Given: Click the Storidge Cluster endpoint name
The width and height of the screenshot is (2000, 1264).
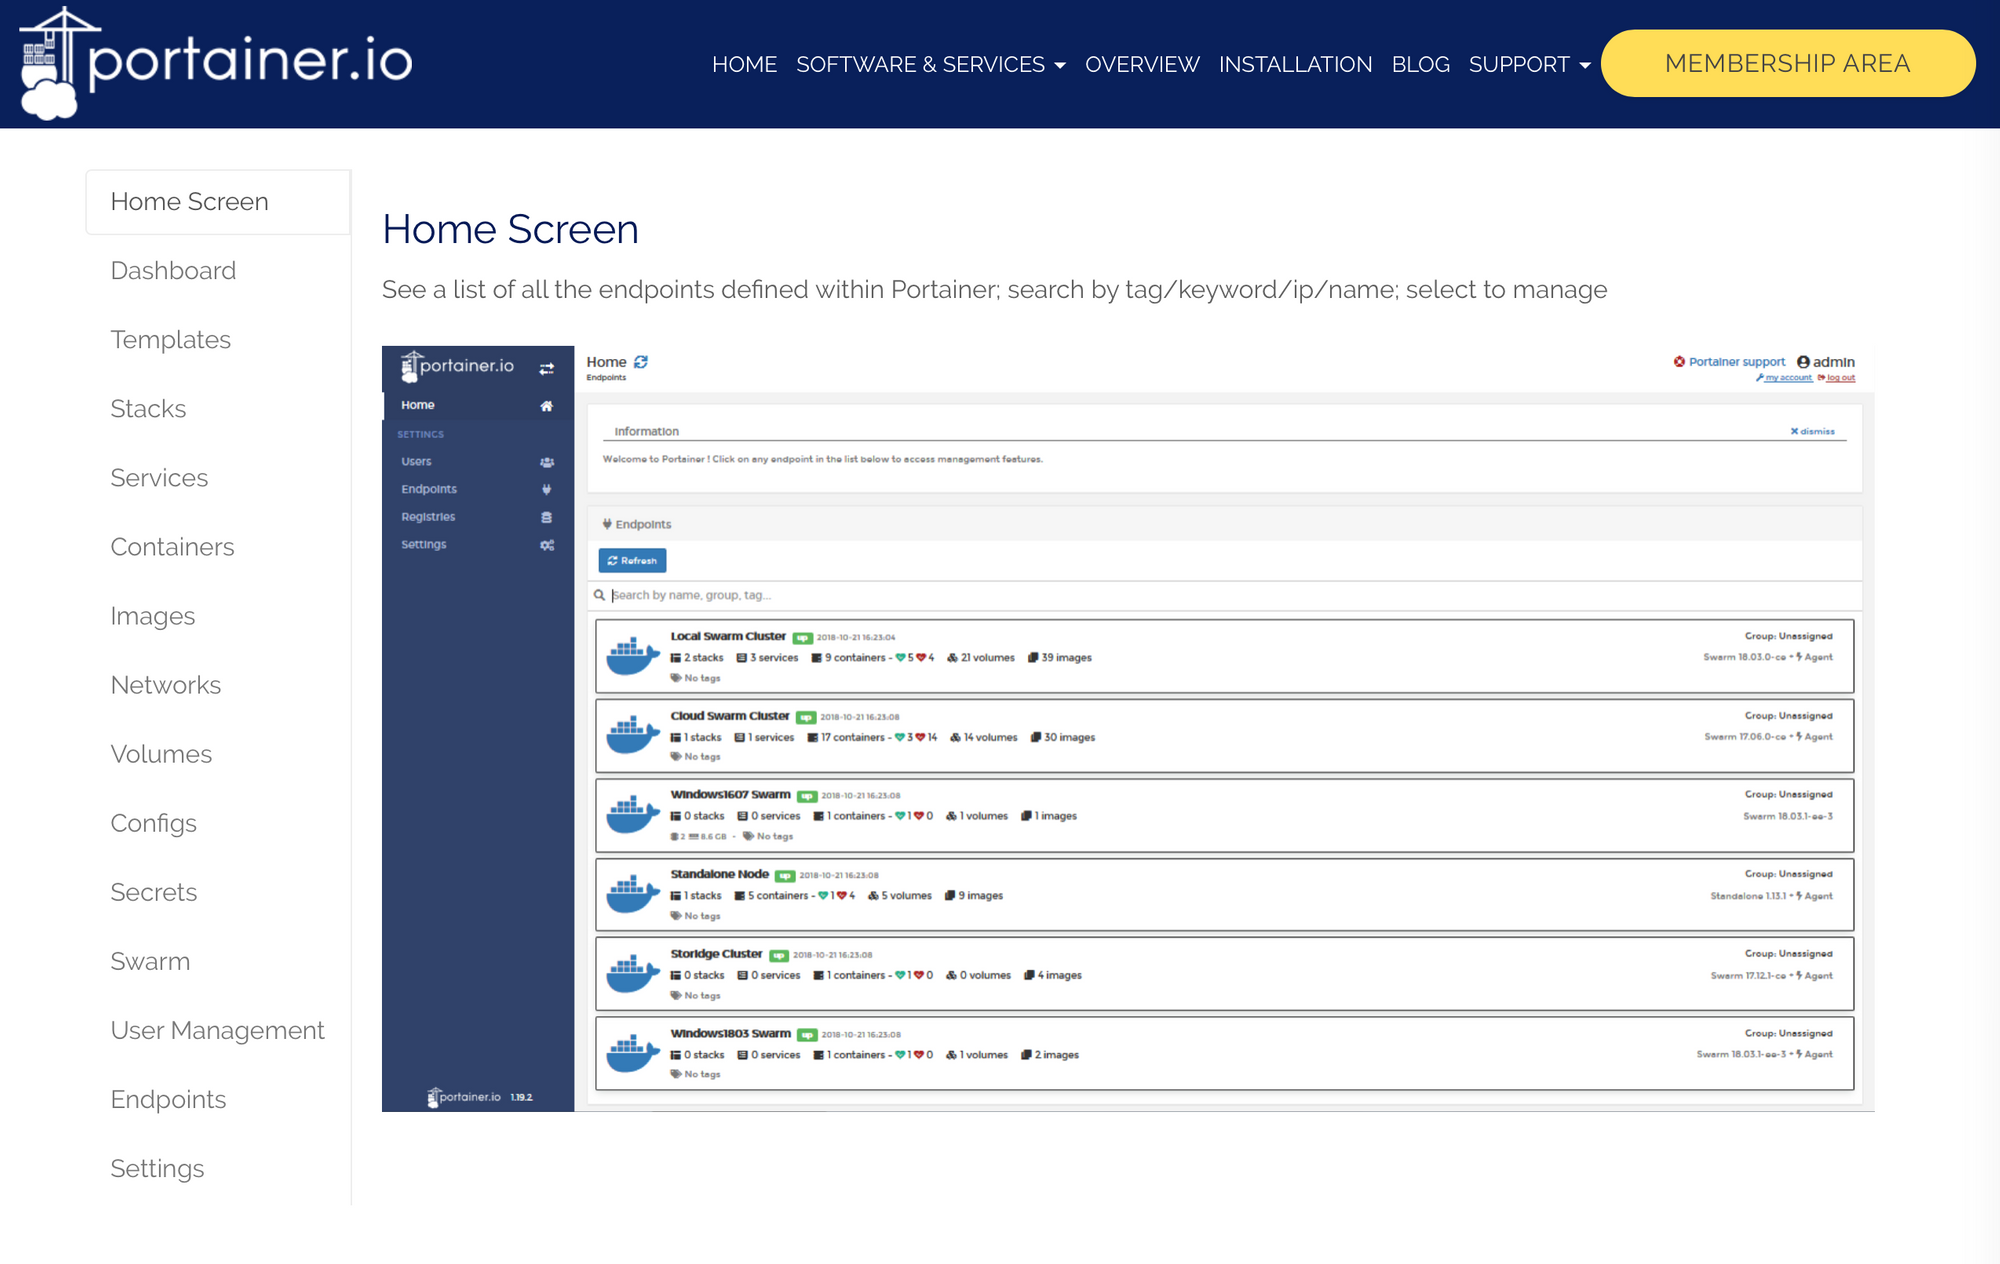Looking at the screenshot, I should (716, 954).
